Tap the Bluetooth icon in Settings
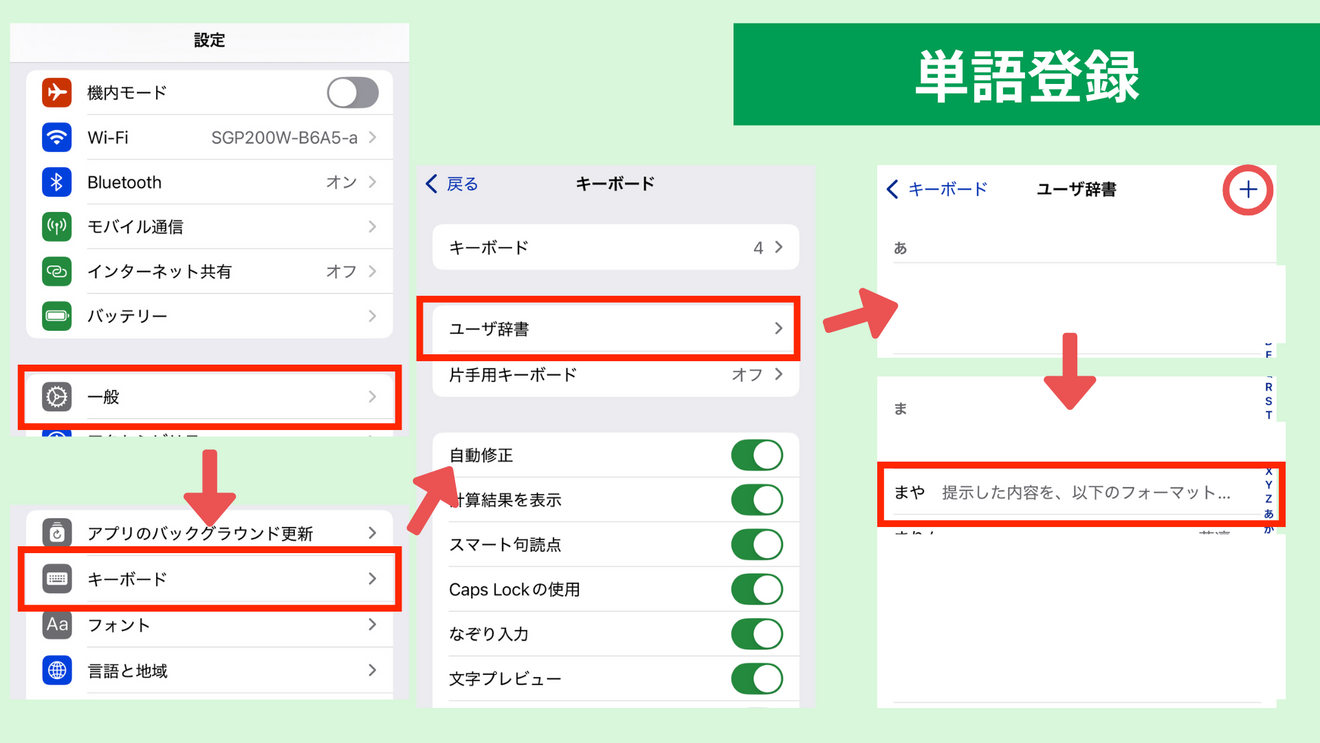The image size is (1320, 743). (57, 182)
